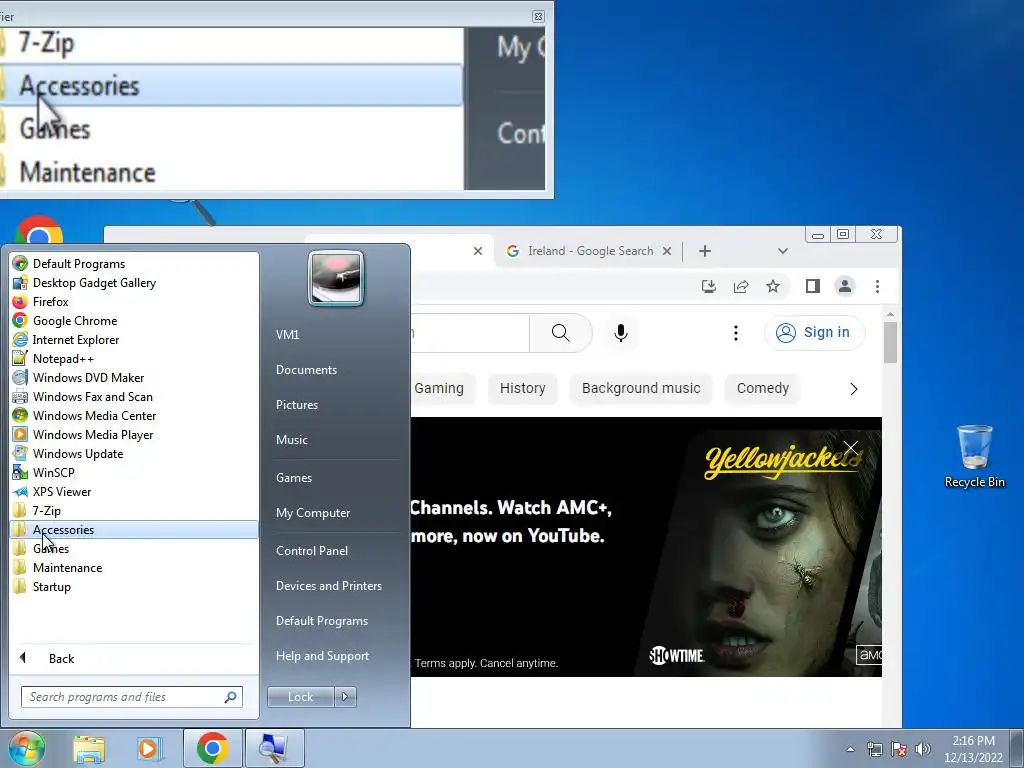
Task: Open Documents from the Start menu
Action: pos(306,370)
